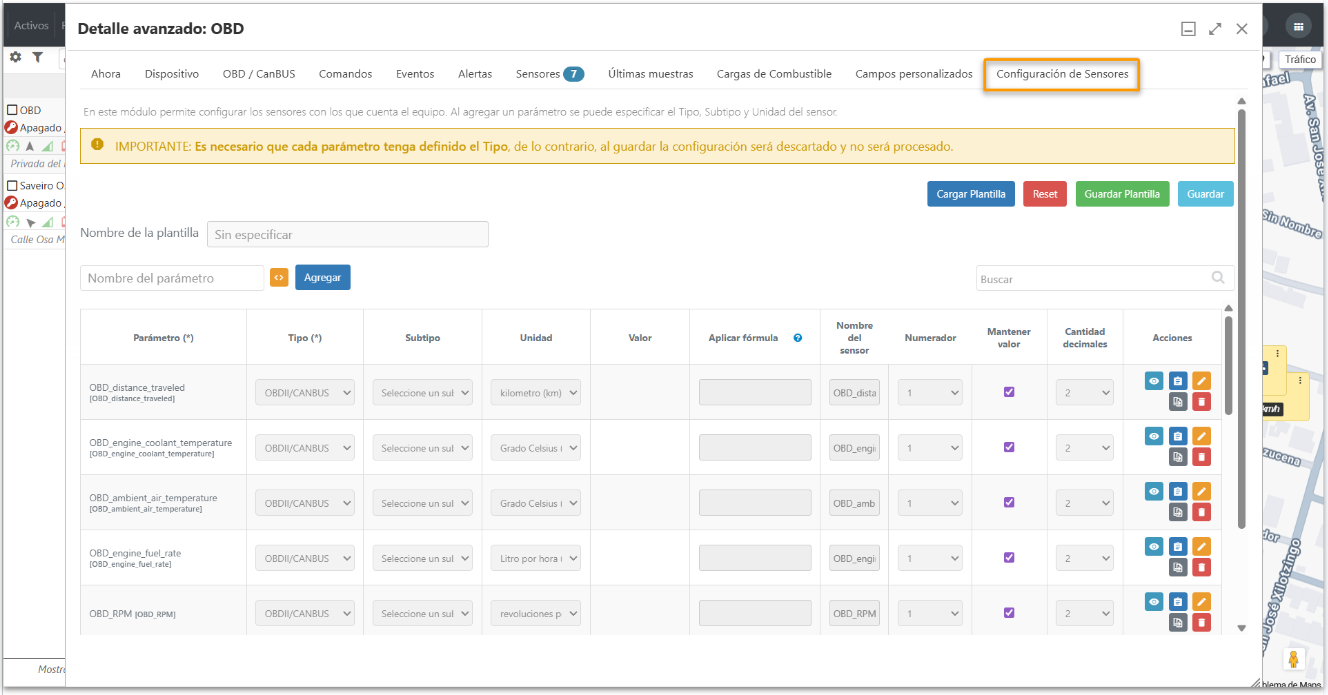Click the Nombre de la plantilla field
The height and width of the screenshot is (695, 1328).
pyautogui.click(x=348, y=234)
